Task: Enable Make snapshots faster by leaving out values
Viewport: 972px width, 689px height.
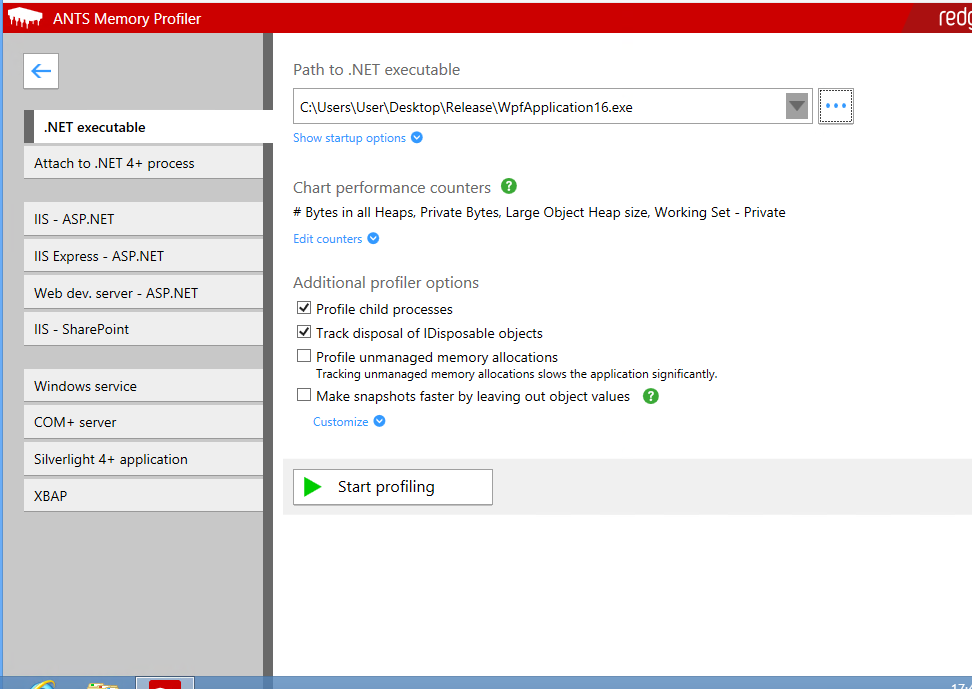Action: [x=304, y=395]
